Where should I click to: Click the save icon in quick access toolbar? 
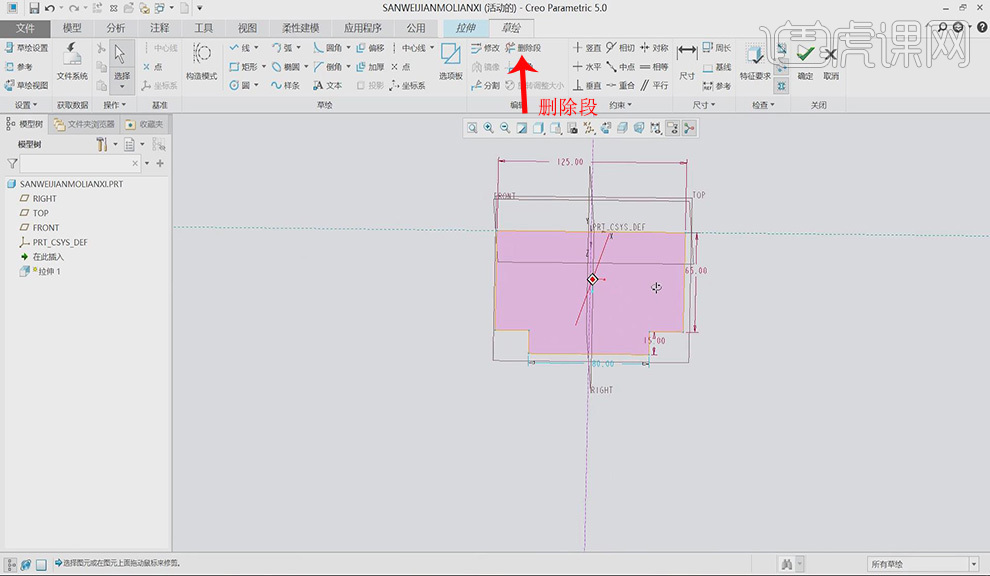point(33,8)
